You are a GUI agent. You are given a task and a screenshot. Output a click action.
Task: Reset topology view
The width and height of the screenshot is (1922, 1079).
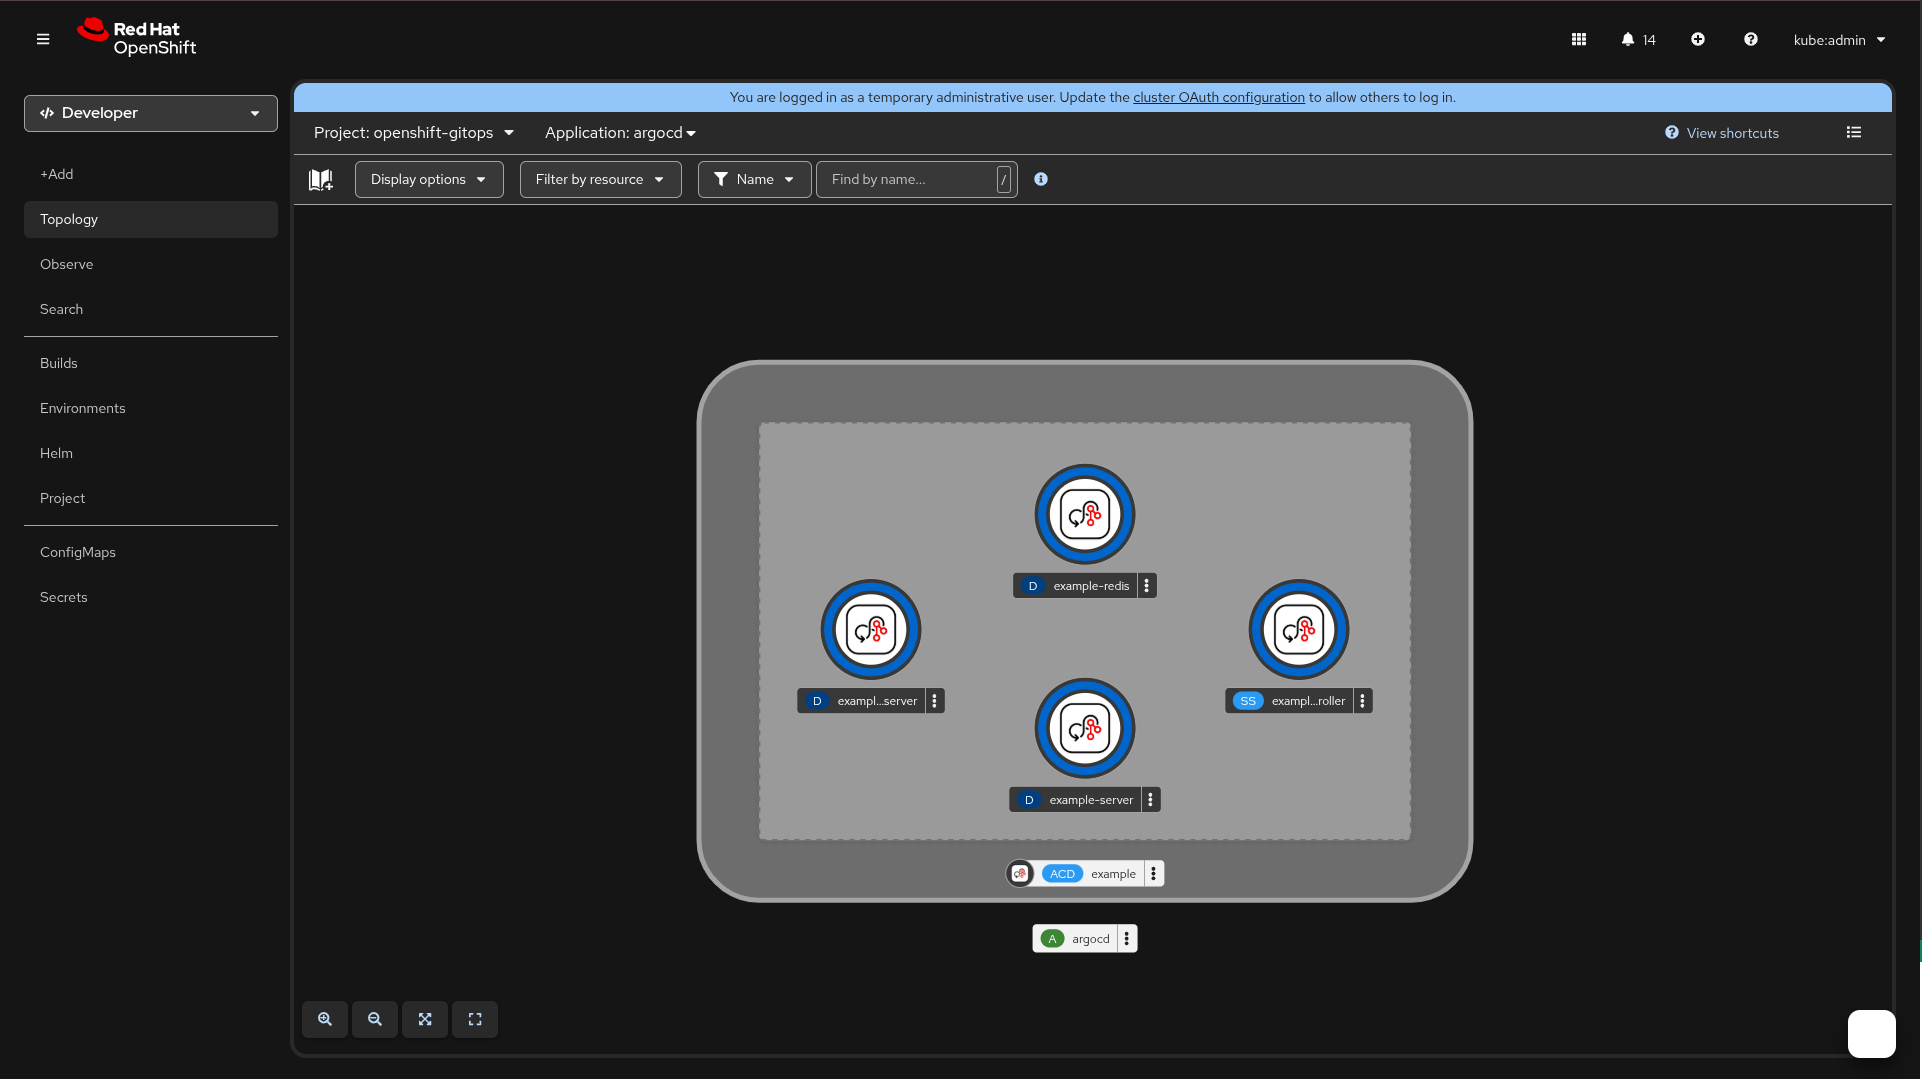475,1019
